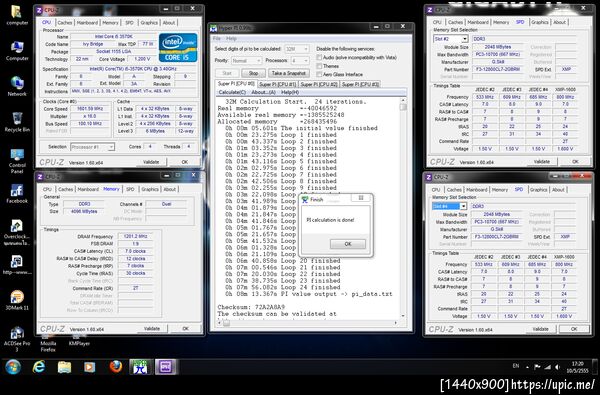600x395 pixels.
Task: Click the volume icon in system tray
Action: (x=558, y=367)
